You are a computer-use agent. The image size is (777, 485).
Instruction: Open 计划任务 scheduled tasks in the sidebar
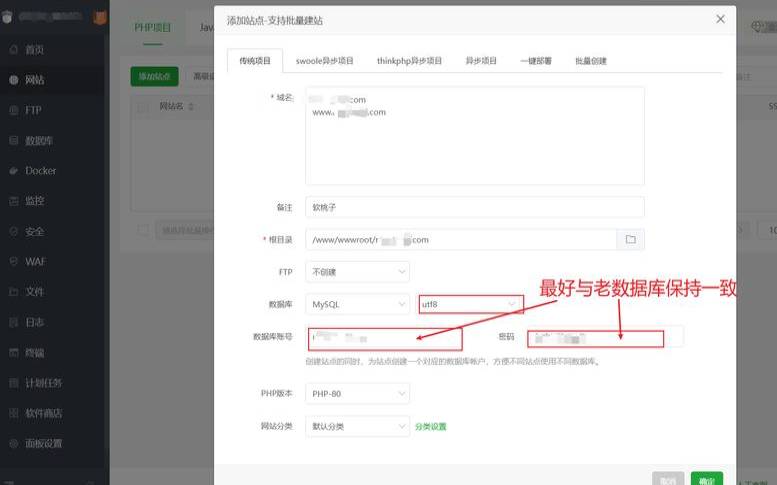point(43,383)
